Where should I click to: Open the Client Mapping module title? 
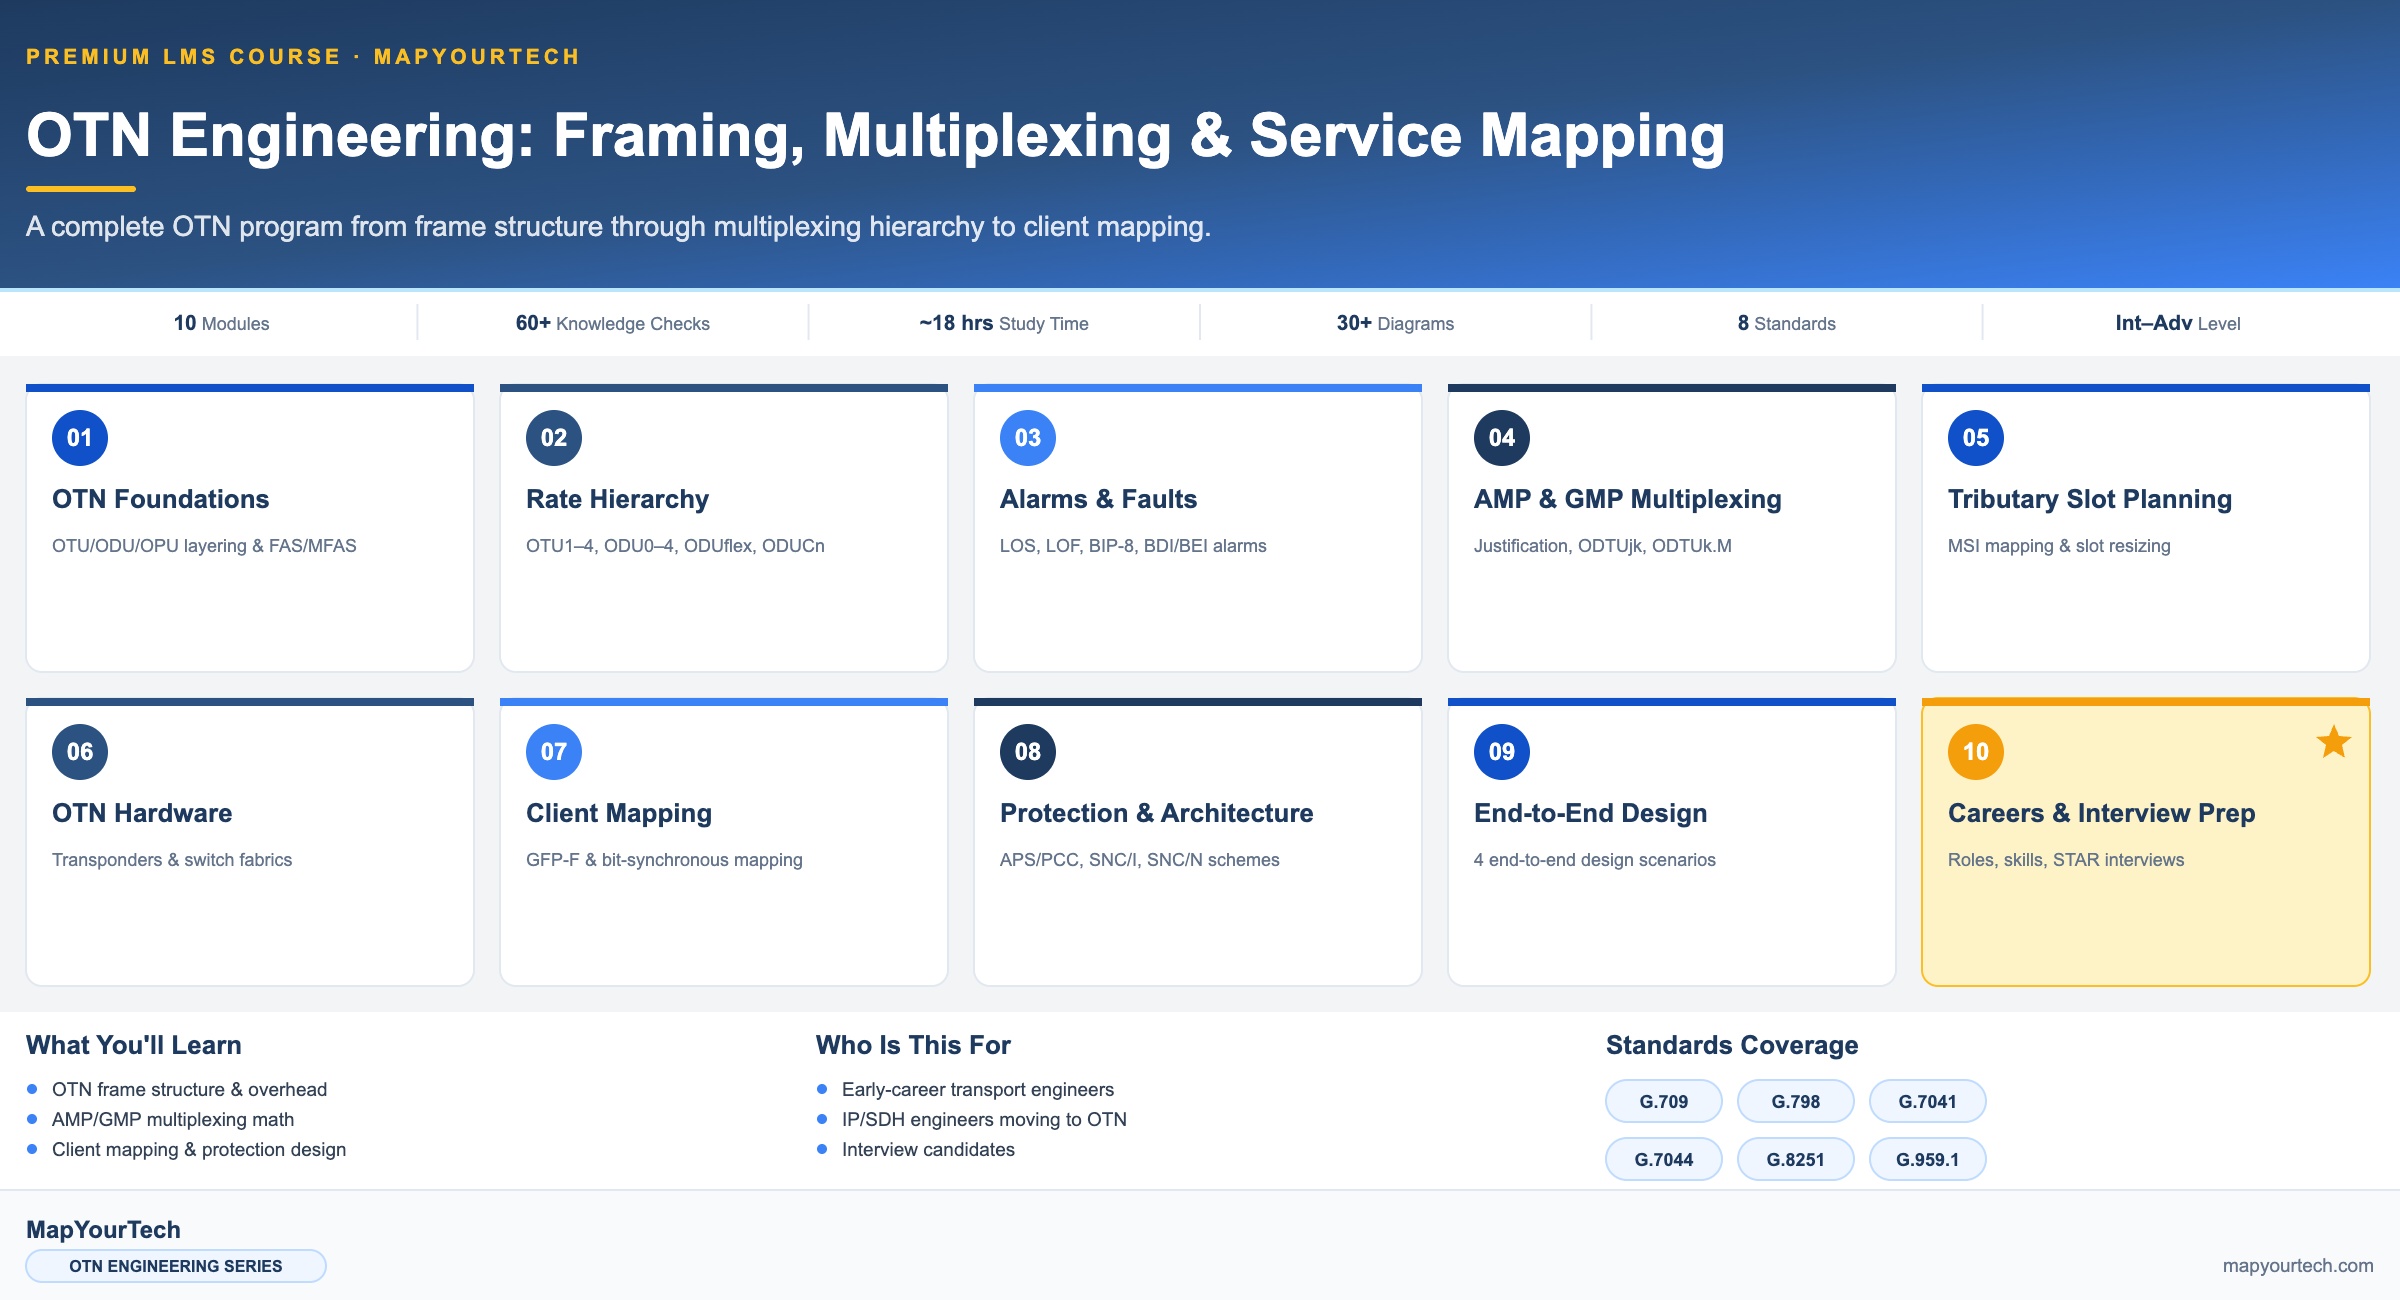point(619,813)
